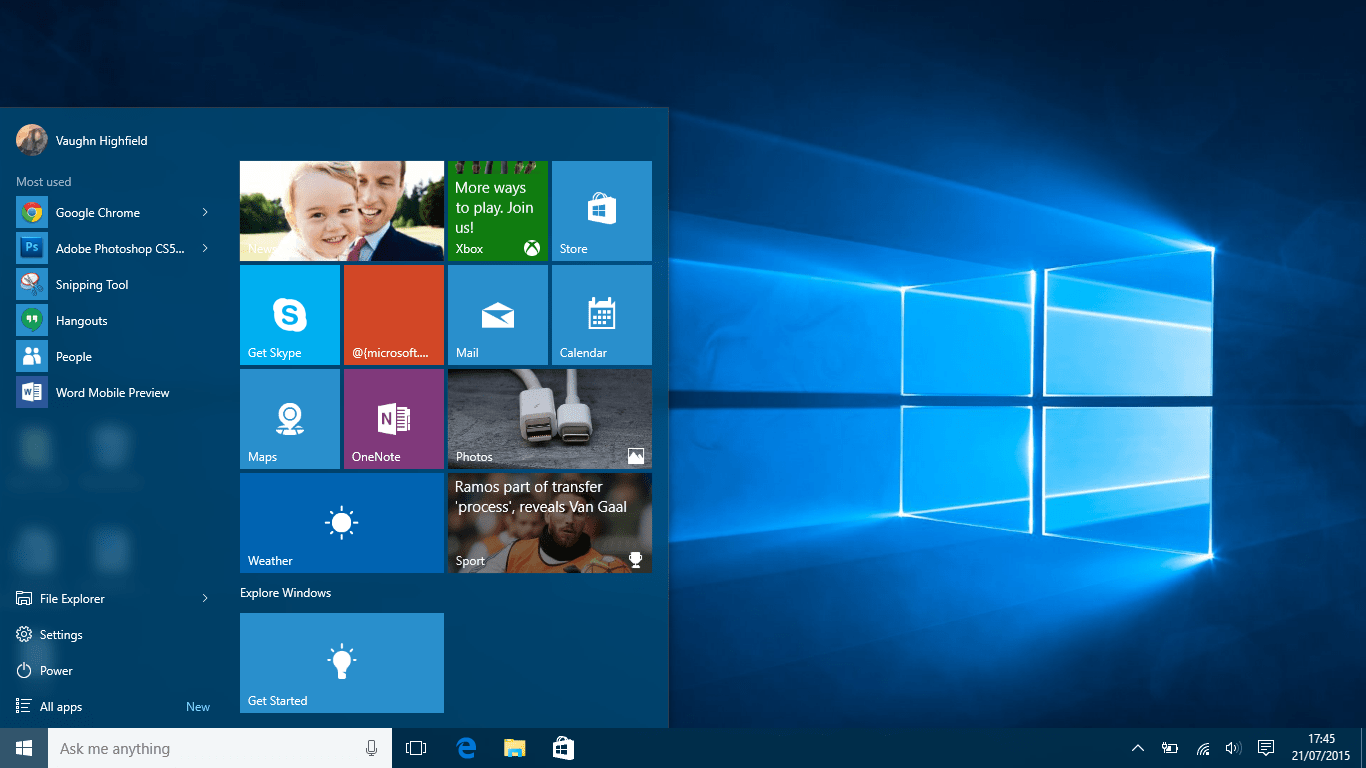1366x768 pixels.
Task: Click the Explore Windows group heading
Action: click(x=285, y=593)
